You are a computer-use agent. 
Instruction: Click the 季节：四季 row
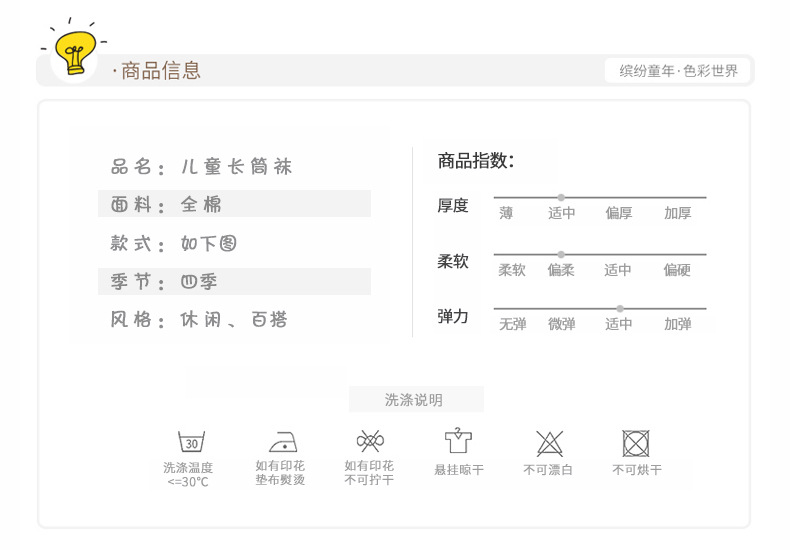[x=234, y=282]
